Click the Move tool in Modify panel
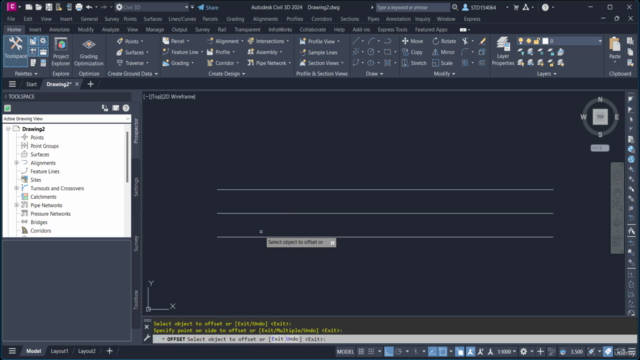The height and width of the screenshot is (360, 640). click(413, 41)
